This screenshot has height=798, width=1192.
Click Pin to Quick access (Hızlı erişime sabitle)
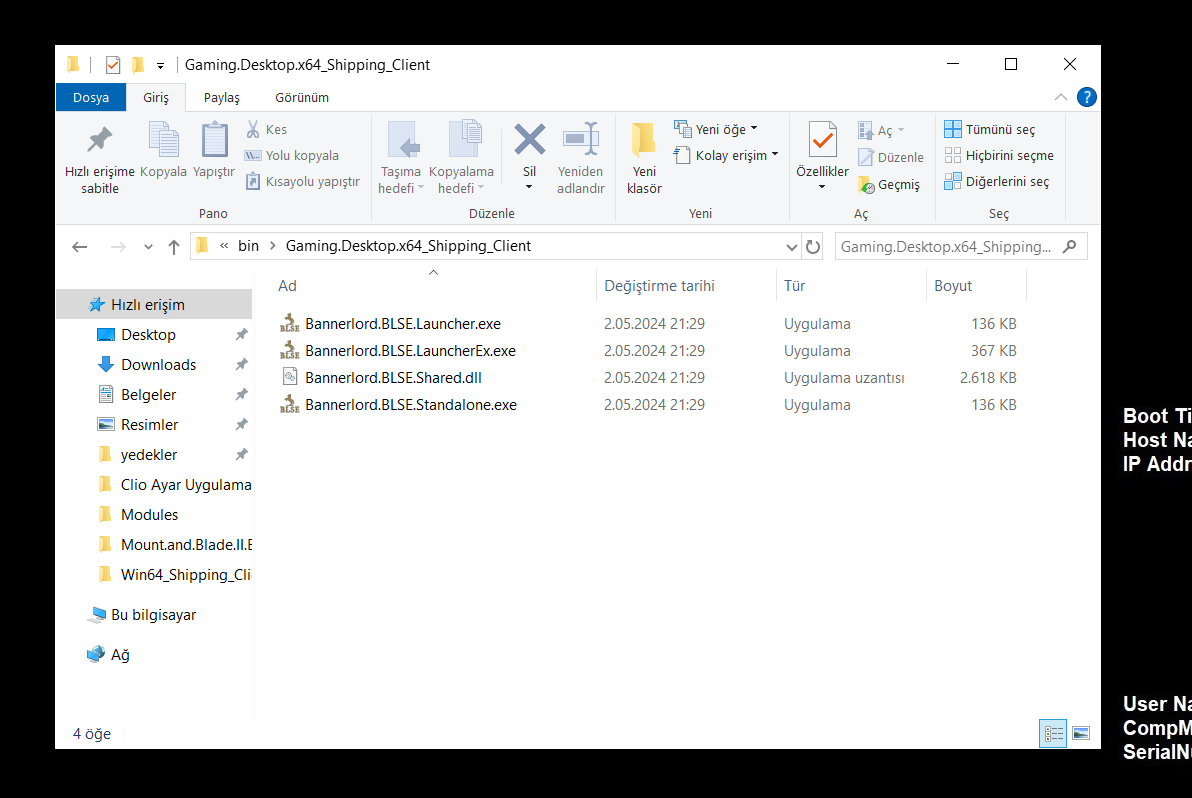(100, 158)
